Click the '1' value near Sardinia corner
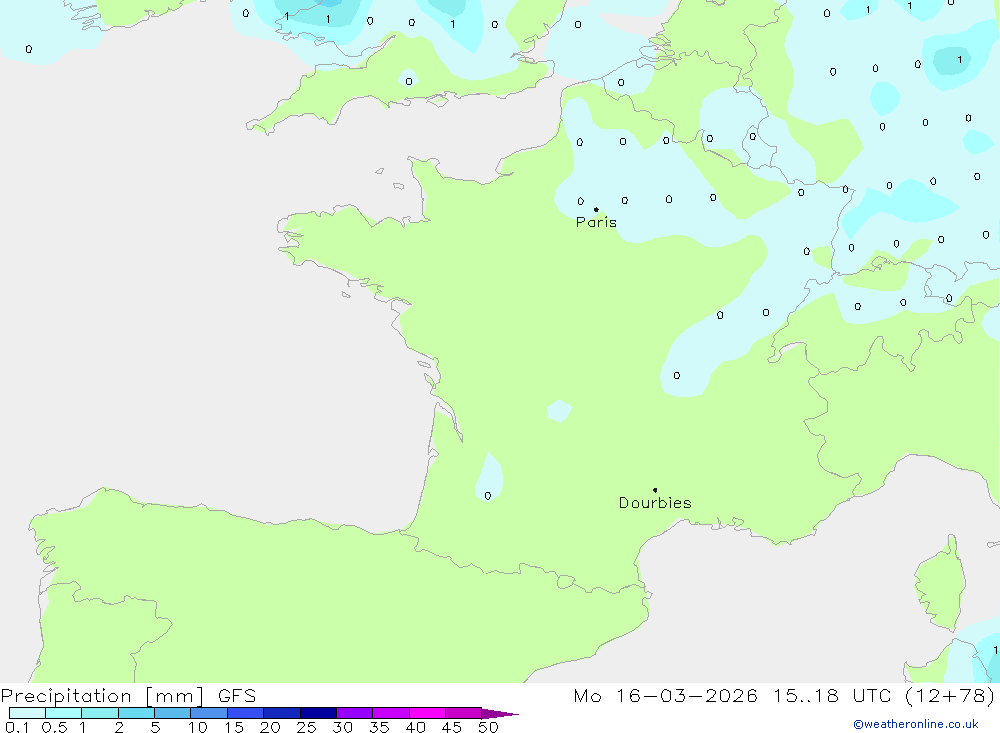 995,650
